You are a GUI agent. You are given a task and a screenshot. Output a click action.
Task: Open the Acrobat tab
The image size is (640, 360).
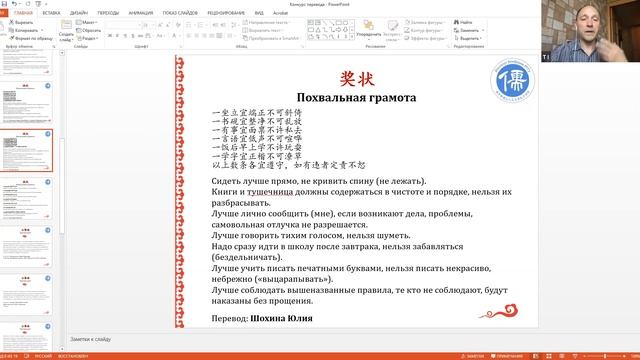pos(280,13)
